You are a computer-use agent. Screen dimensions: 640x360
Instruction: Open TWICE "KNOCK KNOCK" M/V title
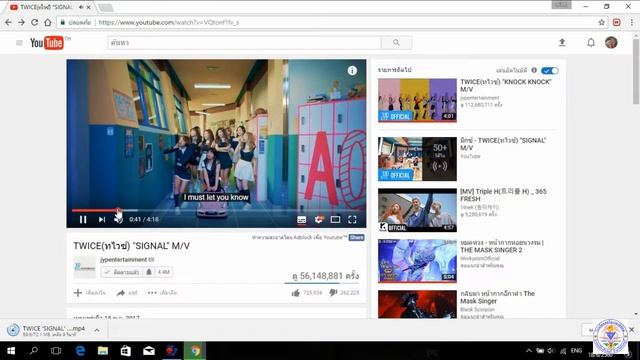(506, 85)
